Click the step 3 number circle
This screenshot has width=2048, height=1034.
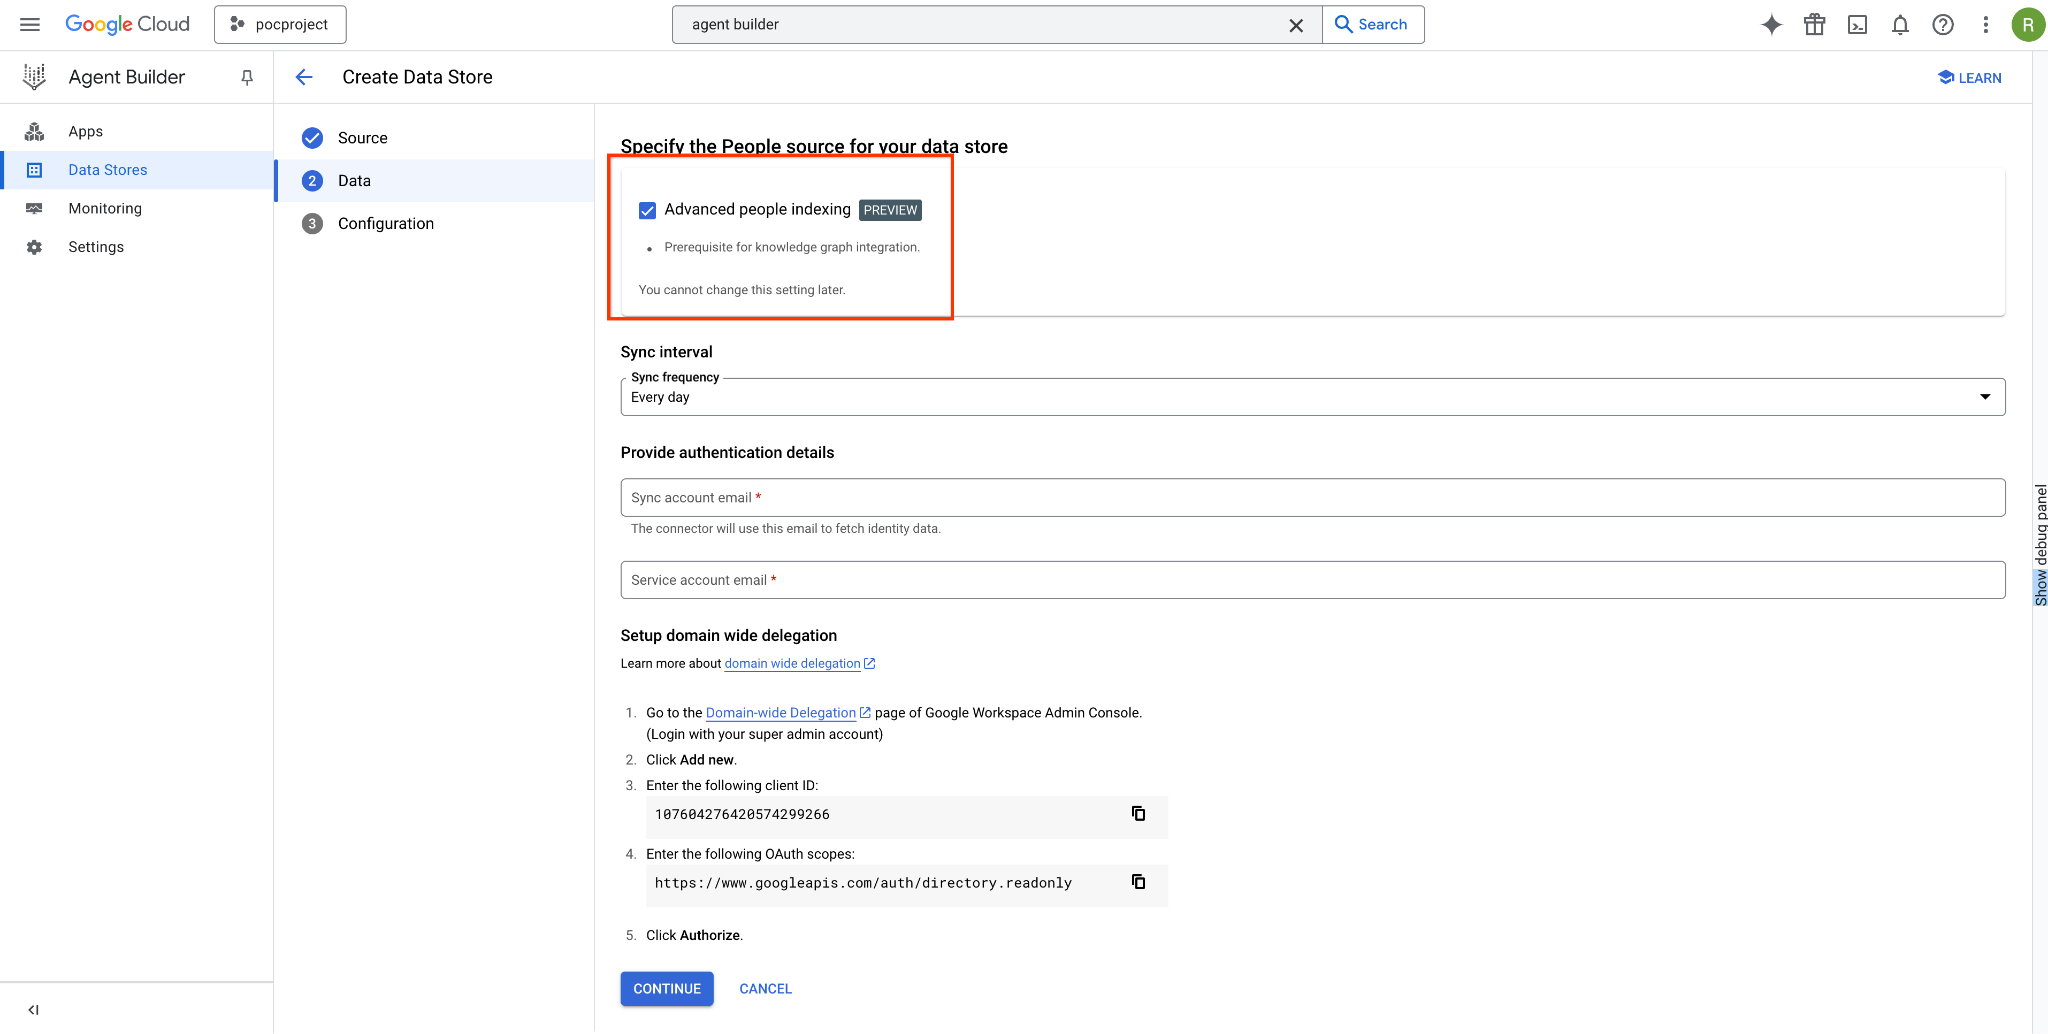coord(312,224)
